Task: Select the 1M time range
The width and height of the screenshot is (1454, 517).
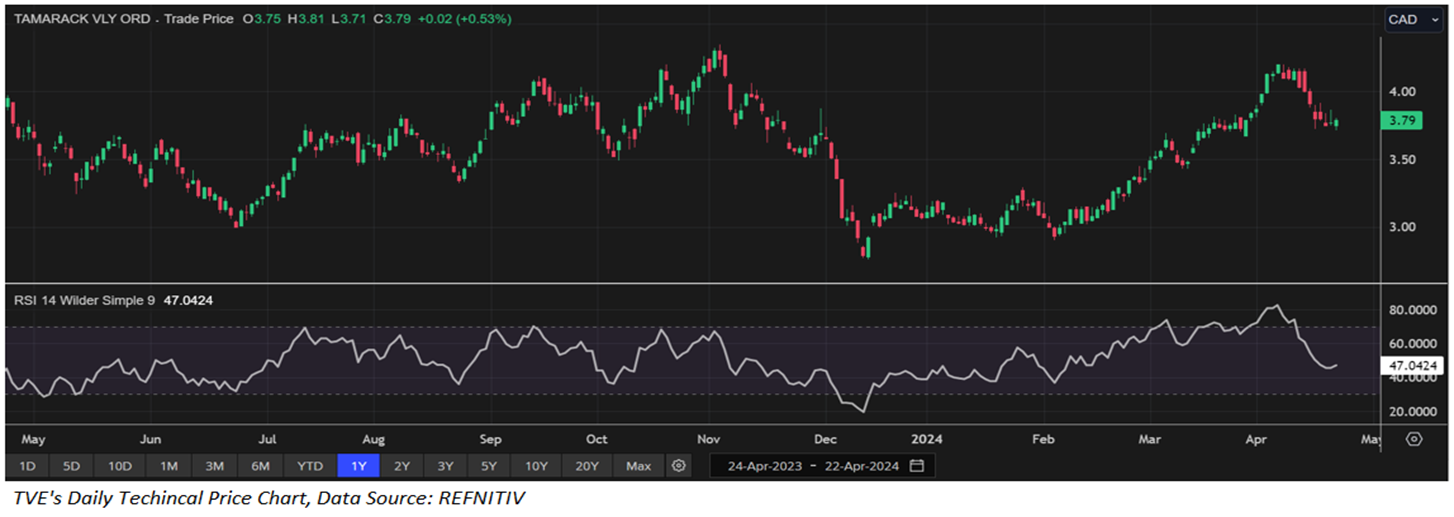Action: click(168, 466)
